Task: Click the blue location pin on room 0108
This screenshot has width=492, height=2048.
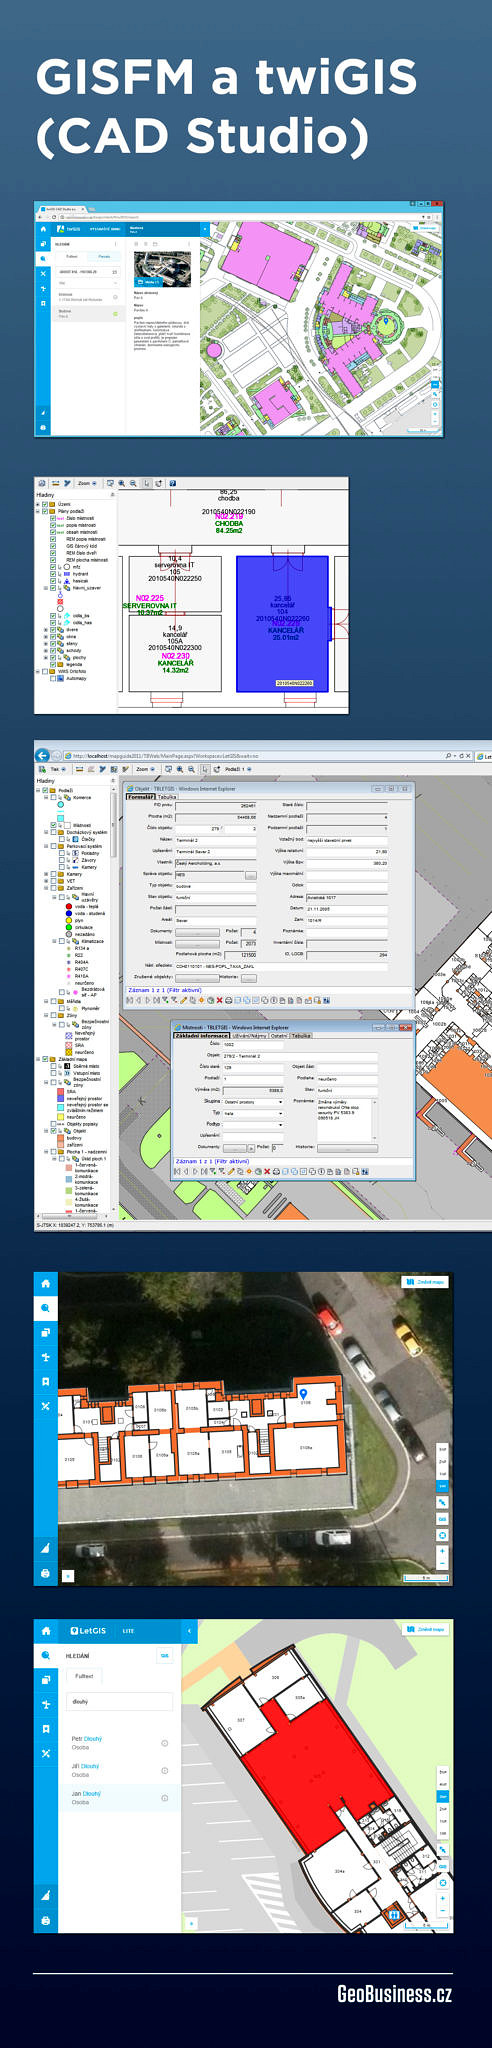Action: coord(304,1393)
